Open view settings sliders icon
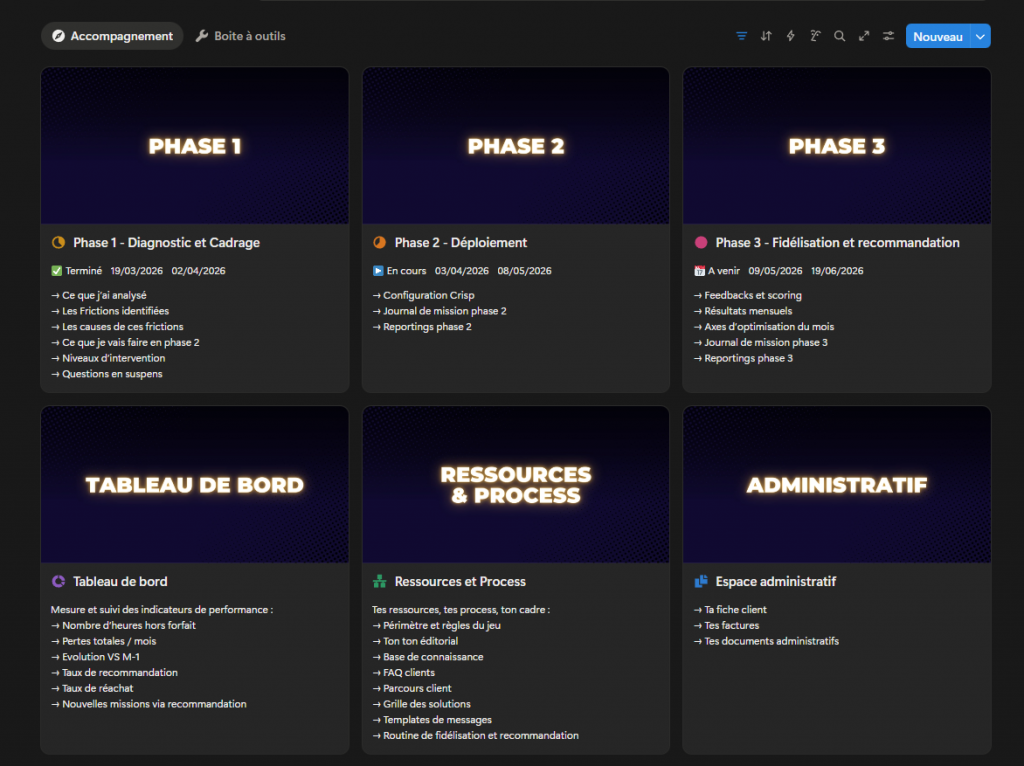This screenshot has width=1024, height=766. (x=888, y=36)
